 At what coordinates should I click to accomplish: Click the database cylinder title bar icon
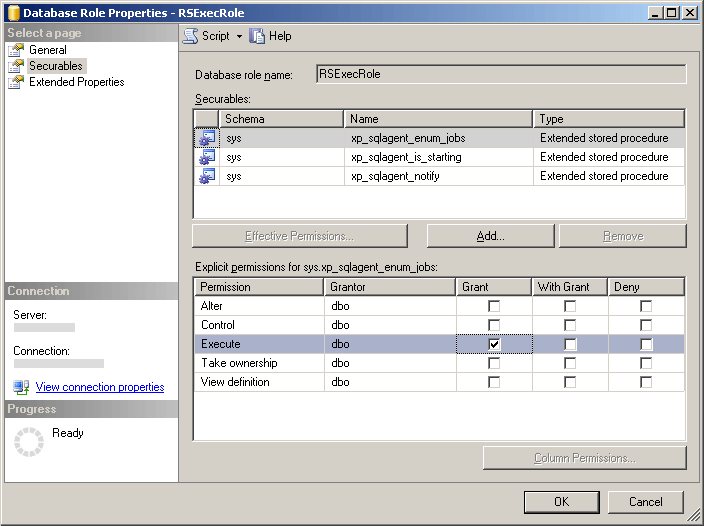14,13
